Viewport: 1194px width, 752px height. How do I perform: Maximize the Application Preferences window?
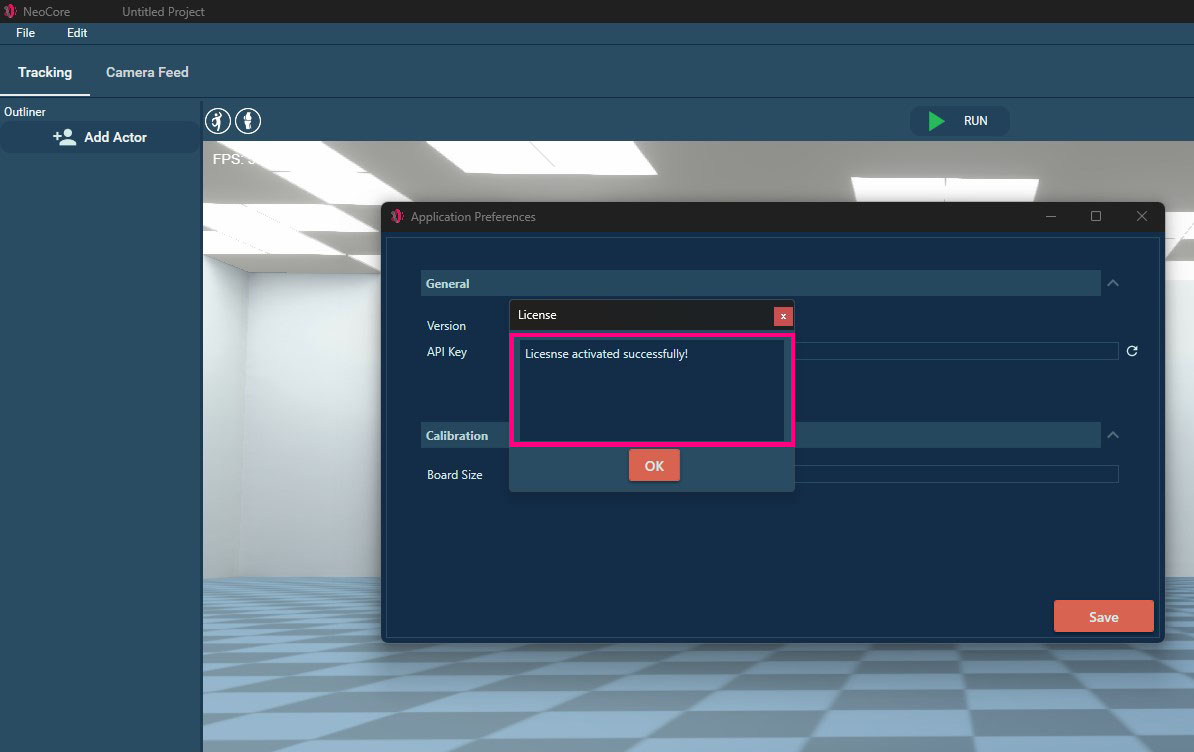pyautogui.click(x=1096, y=216)
